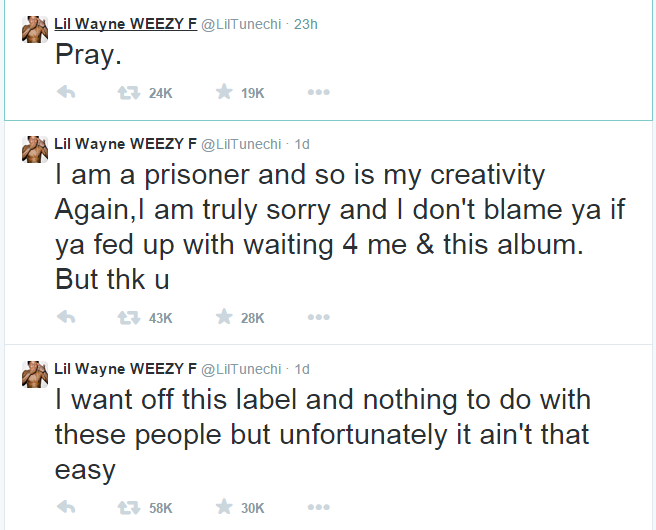Click the avatar on the "label" tweet
The image size is (656, 530).
click(36, 375)
